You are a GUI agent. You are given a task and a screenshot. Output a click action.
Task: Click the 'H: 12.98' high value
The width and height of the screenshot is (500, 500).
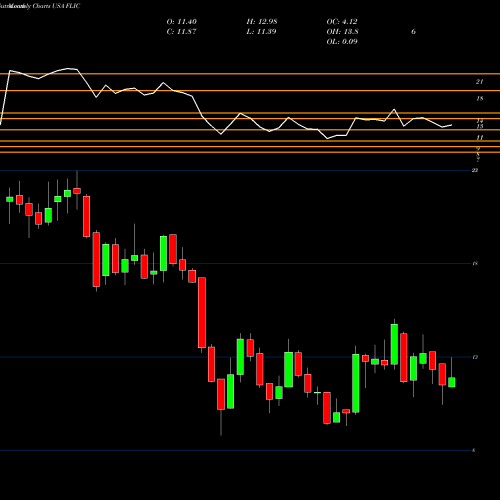[x=262, y=22]
